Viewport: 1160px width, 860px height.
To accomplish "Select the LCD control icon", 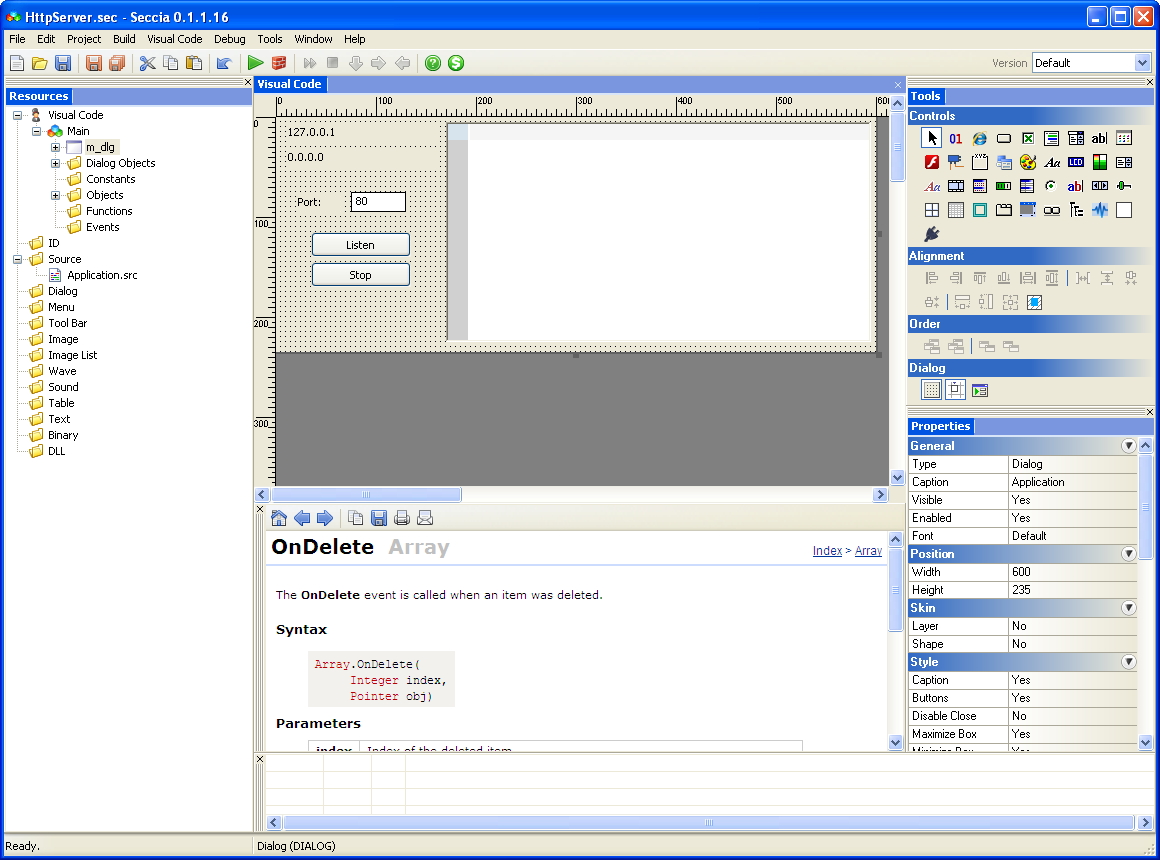I will 1076,162.
